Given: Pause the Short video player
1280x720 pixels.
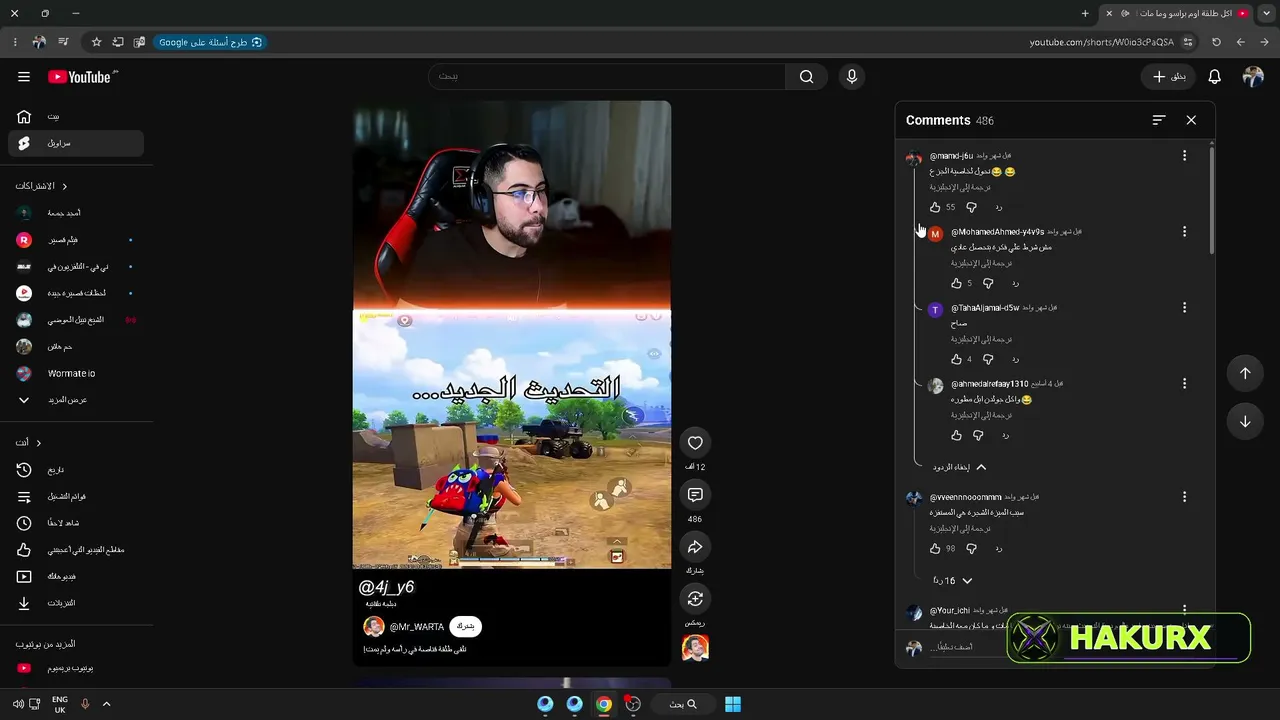Looking at the screenshot, I should click(512, 335).
